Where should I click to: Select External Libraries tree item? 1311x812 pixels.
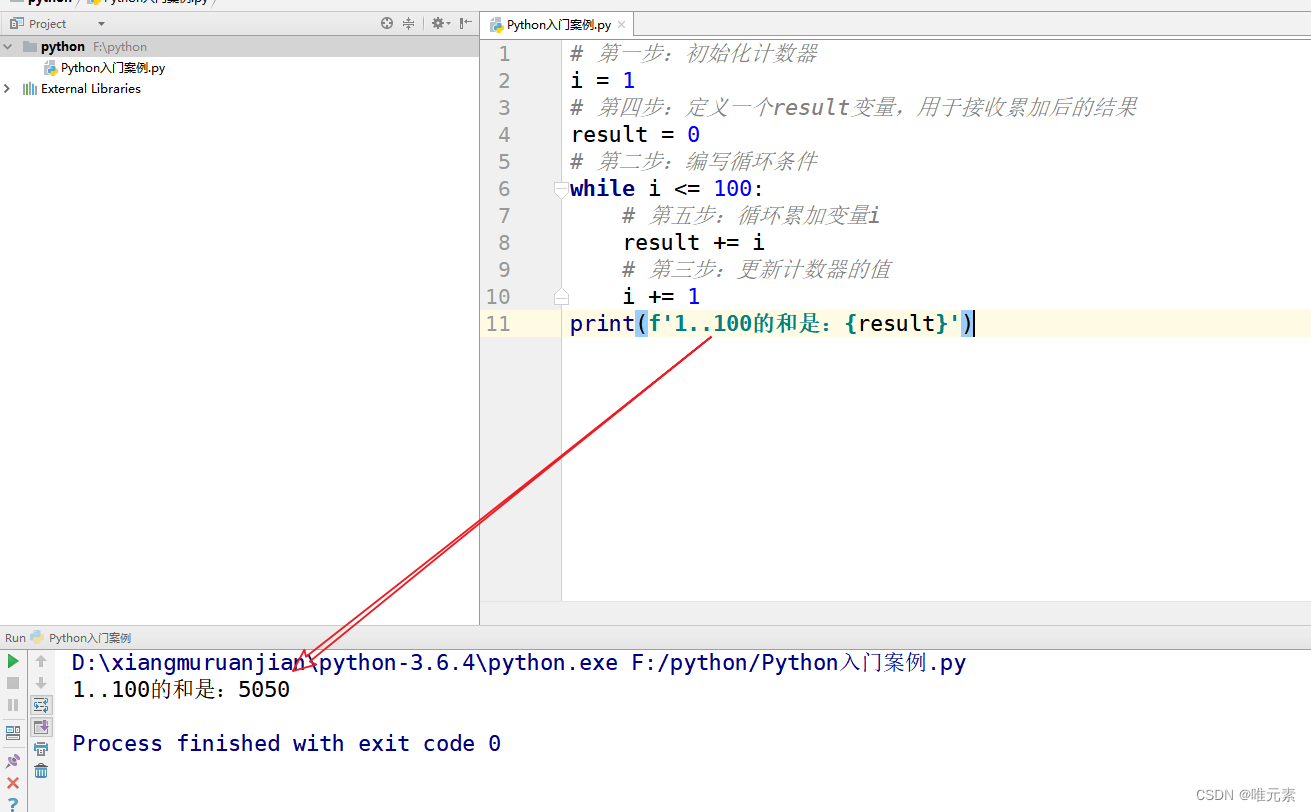click(91, 89)
